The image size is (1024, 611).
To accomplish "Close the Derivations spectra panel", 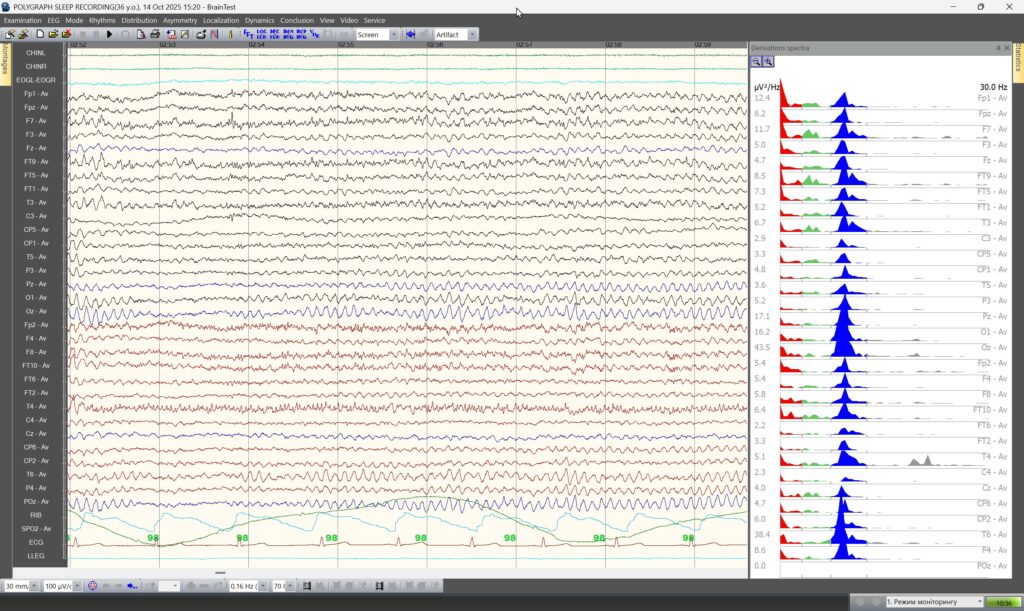I will point(1006,48).
